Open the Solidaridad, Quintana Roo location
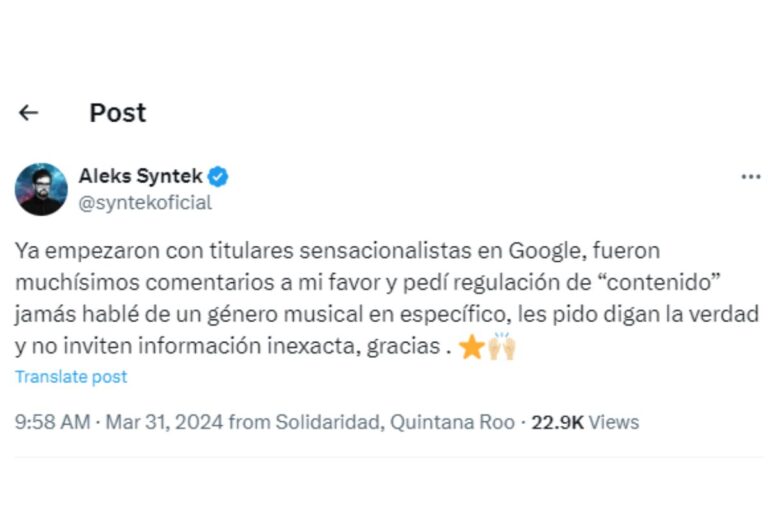This screenshot has width=768, height=509. (395, 422)
